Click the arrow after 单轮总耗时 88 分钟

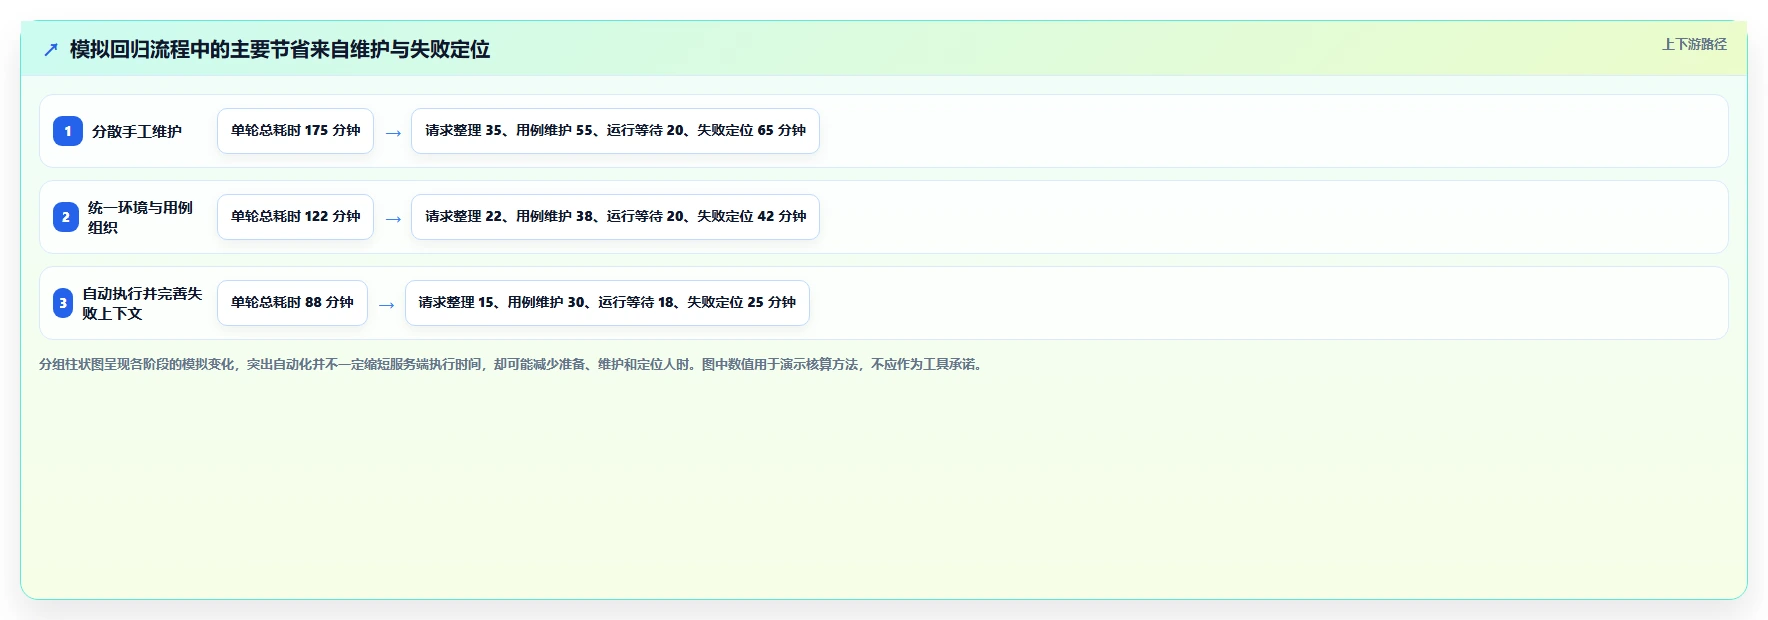coord(387,304)
